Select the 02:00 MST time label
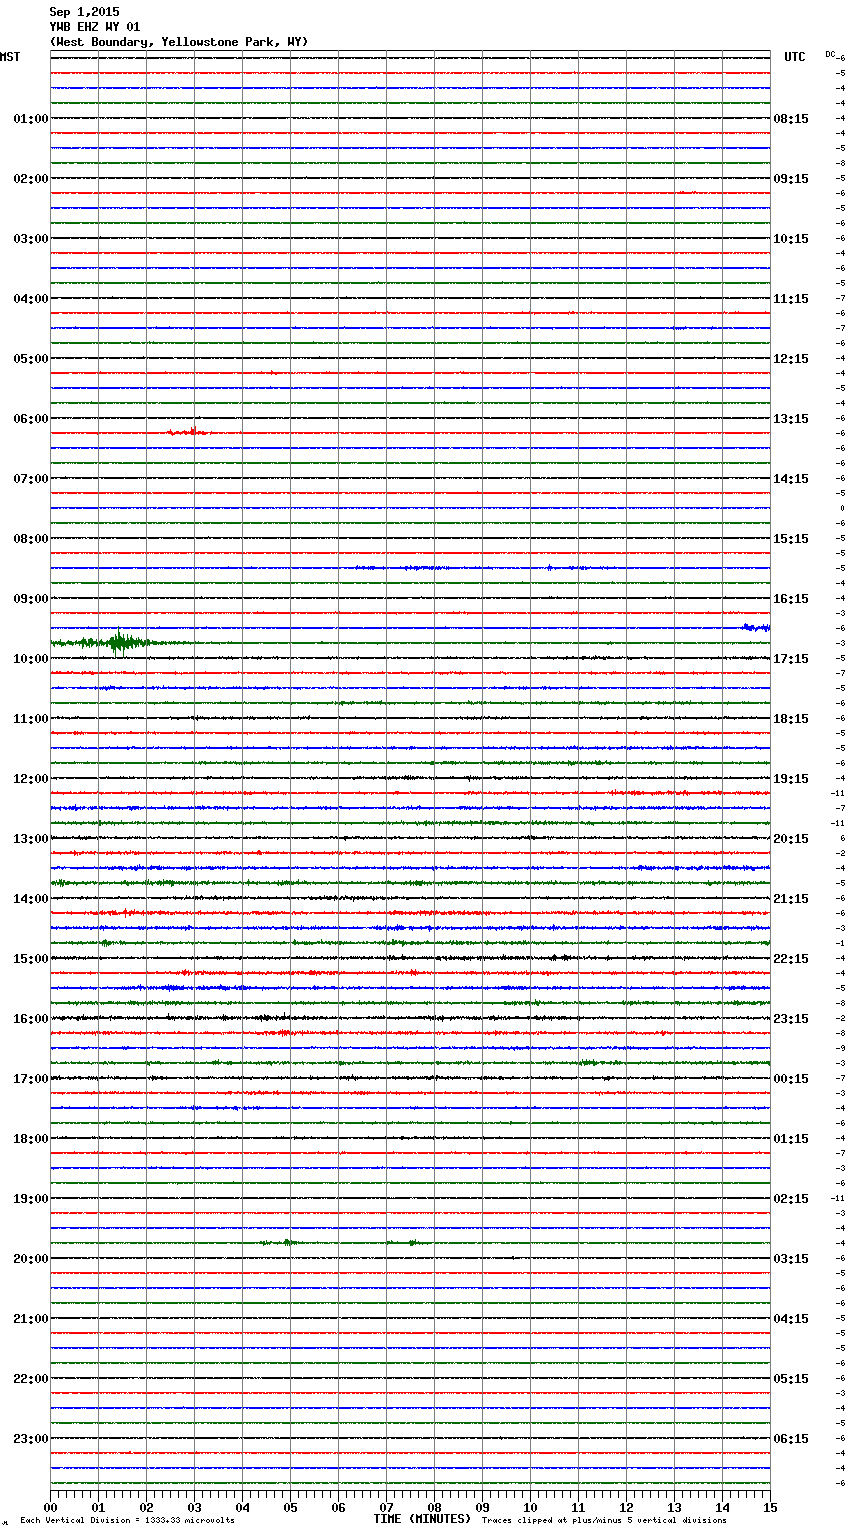Viewport: 850px width, 1534px height. [31, 179]
